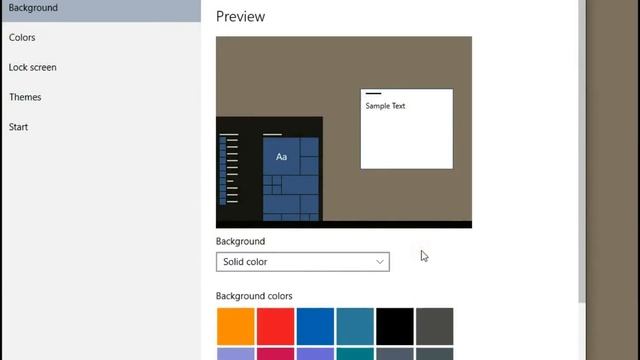Click the Preview heading text
The height and width of the screenshot is (360, 640).
coord(240,17)
